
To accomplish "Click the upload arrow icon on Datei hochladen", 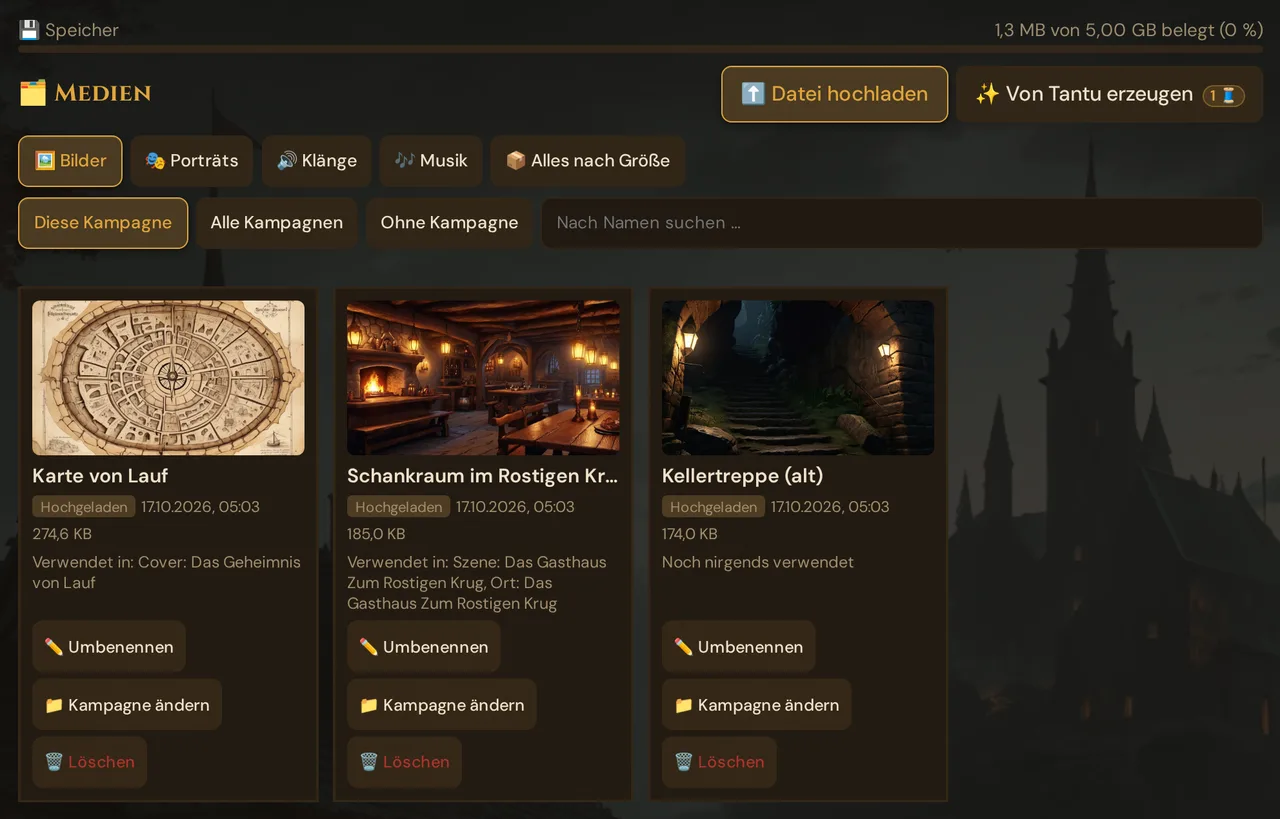I will tap(753, 94).
